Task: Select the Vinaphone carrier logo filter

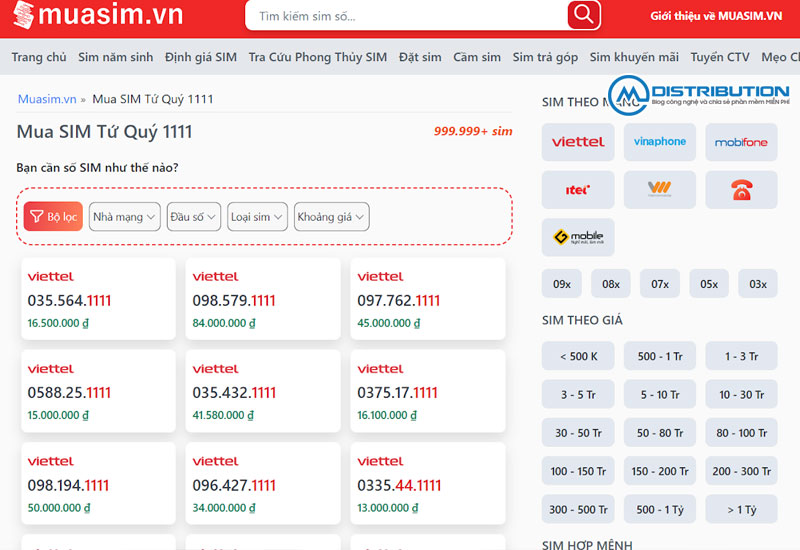Action: click(x=660, y=142)
